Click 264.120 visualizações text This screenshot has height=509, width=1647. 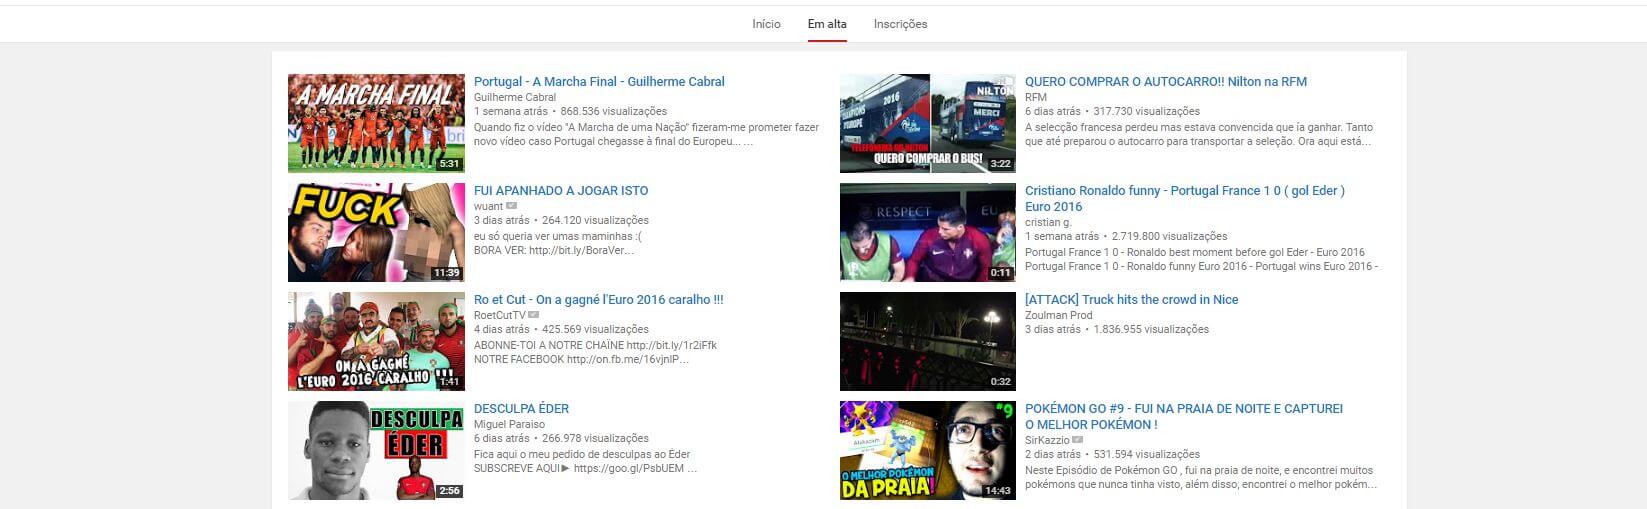[595, 221]
